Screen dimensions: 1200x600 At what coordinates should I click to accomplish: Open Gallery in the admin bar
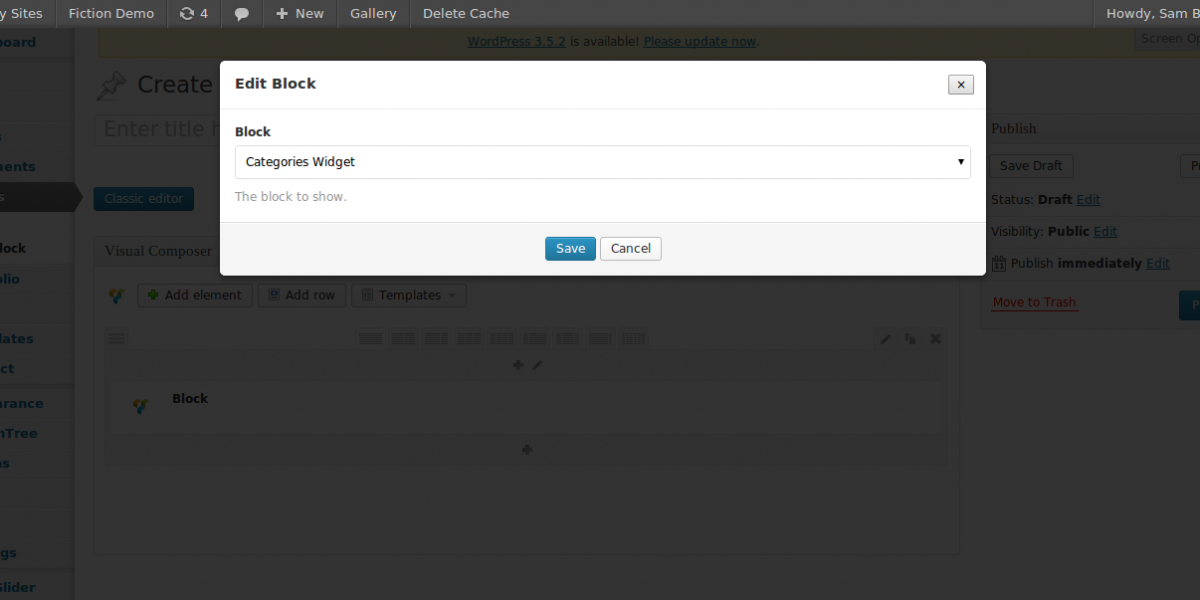tap(373, 14)
